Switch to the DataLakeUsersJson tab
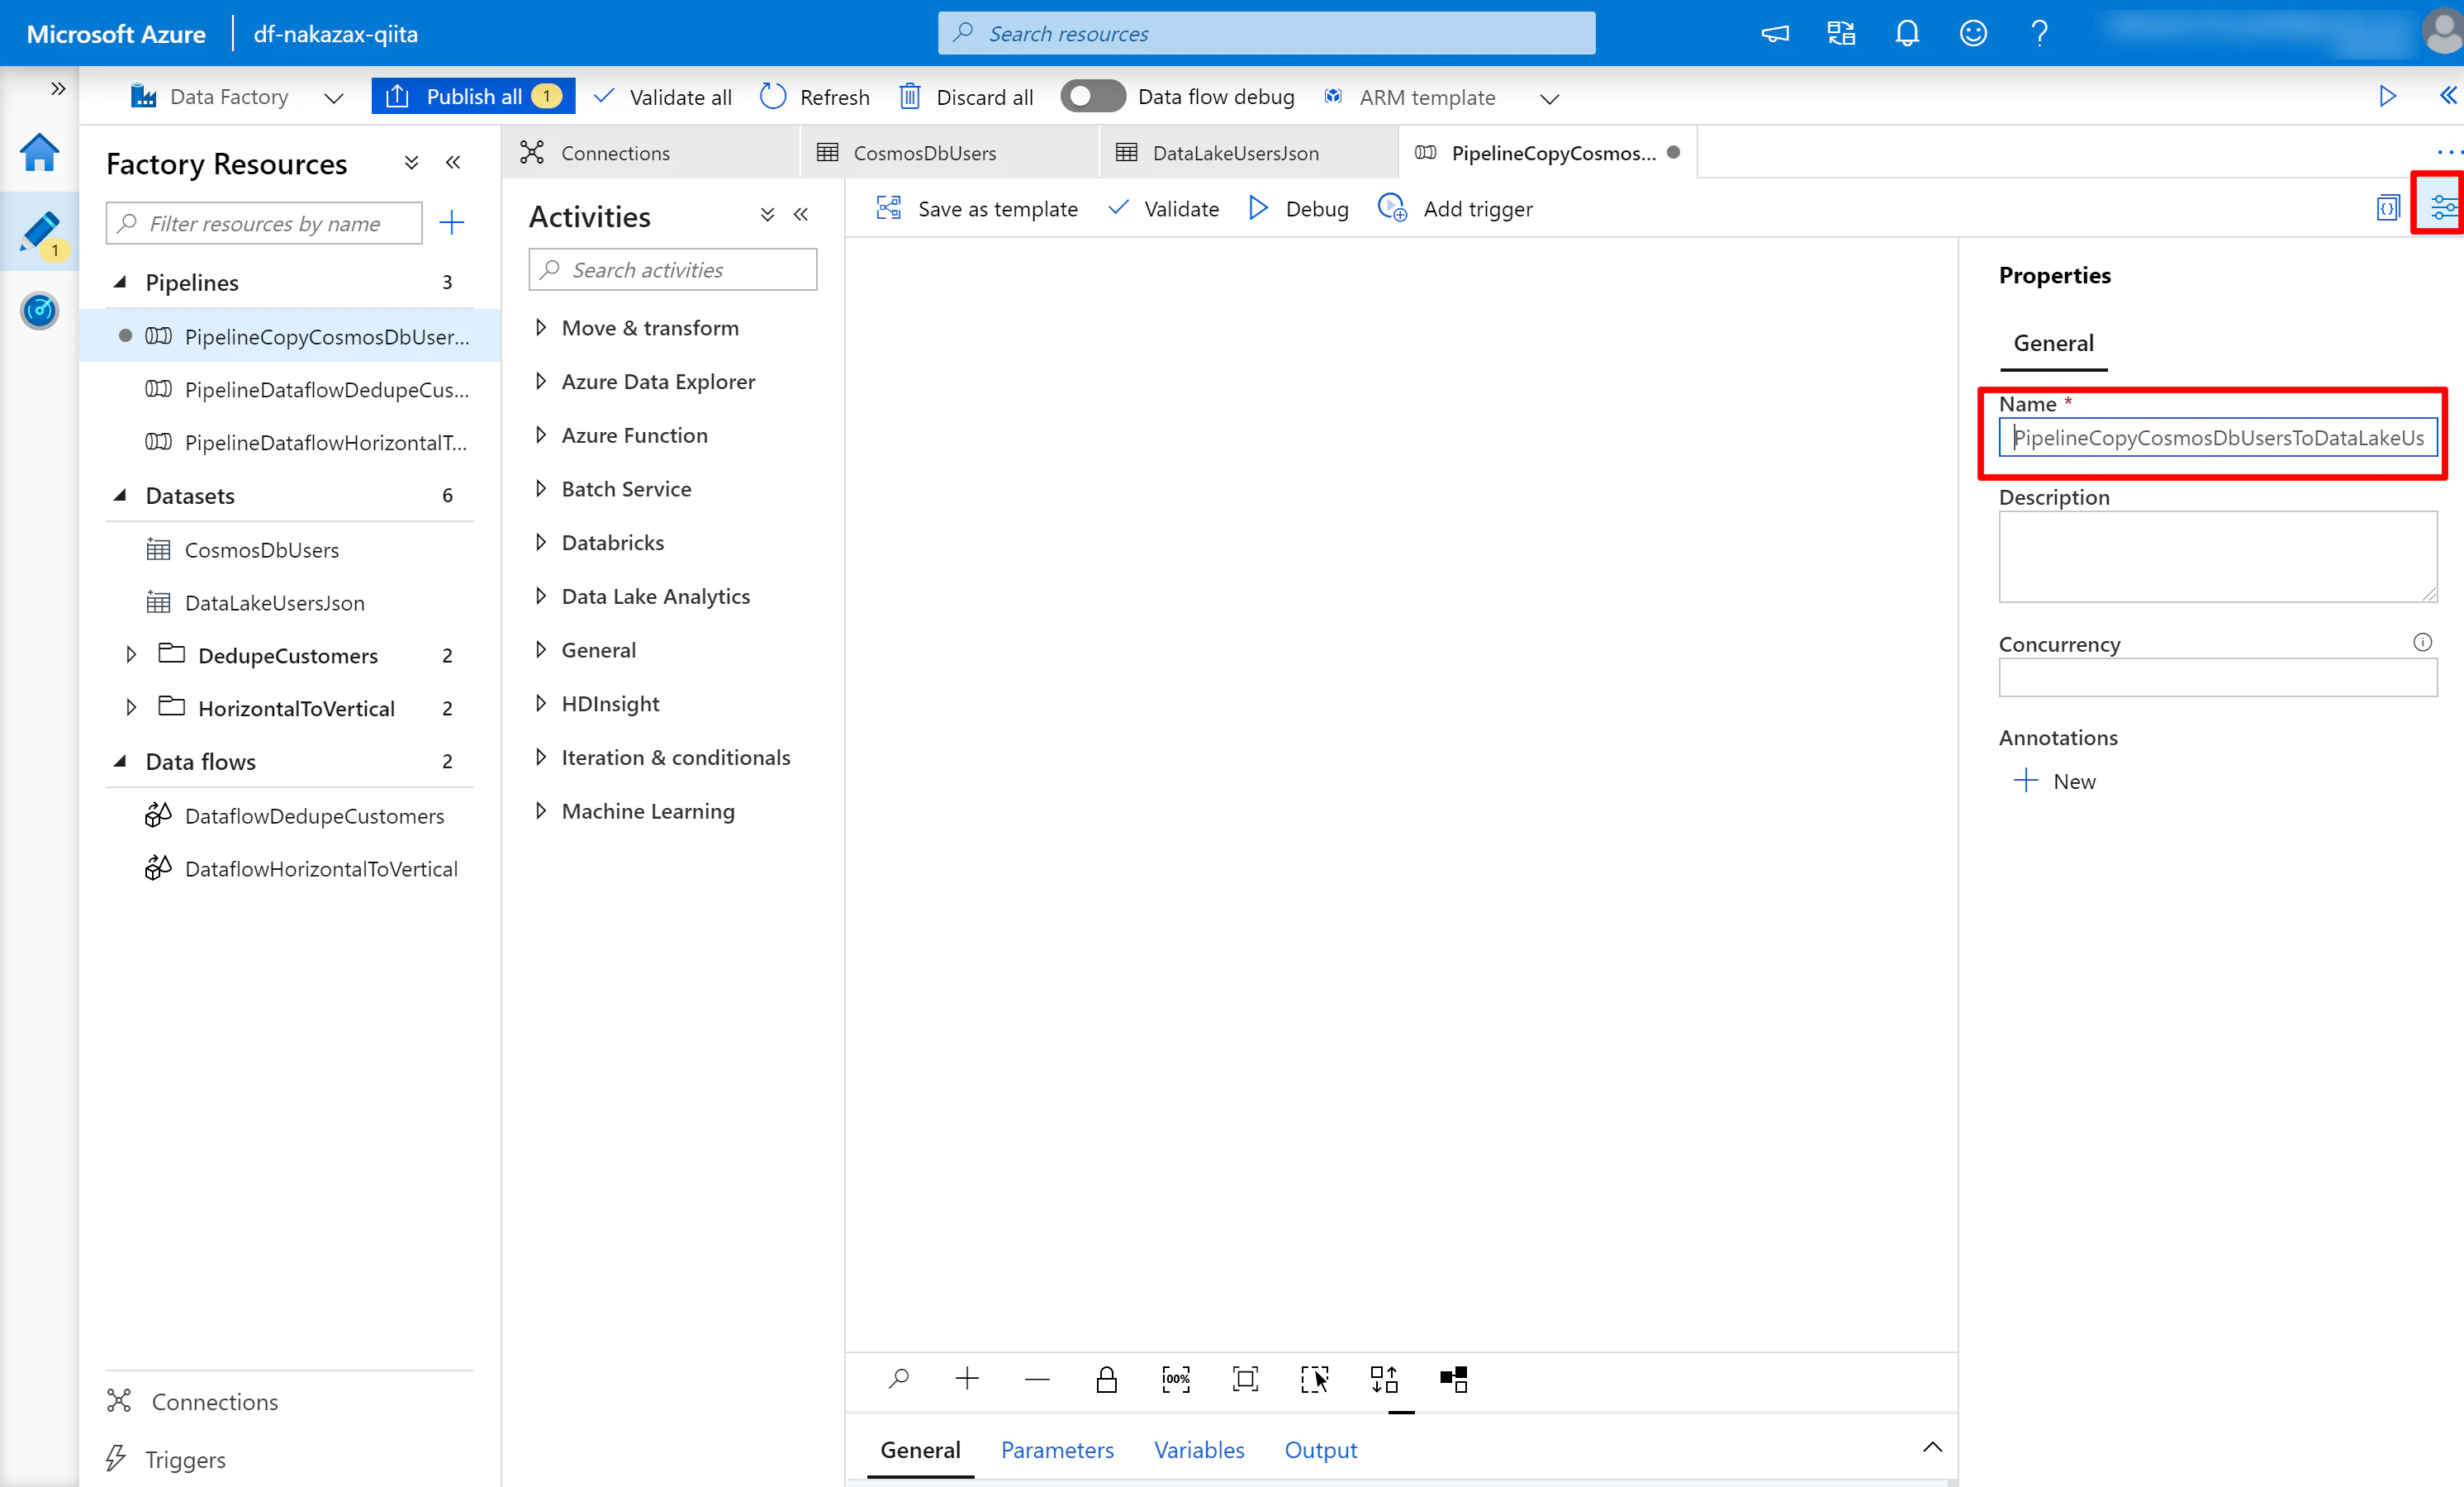 click(x=1248, y=153)
